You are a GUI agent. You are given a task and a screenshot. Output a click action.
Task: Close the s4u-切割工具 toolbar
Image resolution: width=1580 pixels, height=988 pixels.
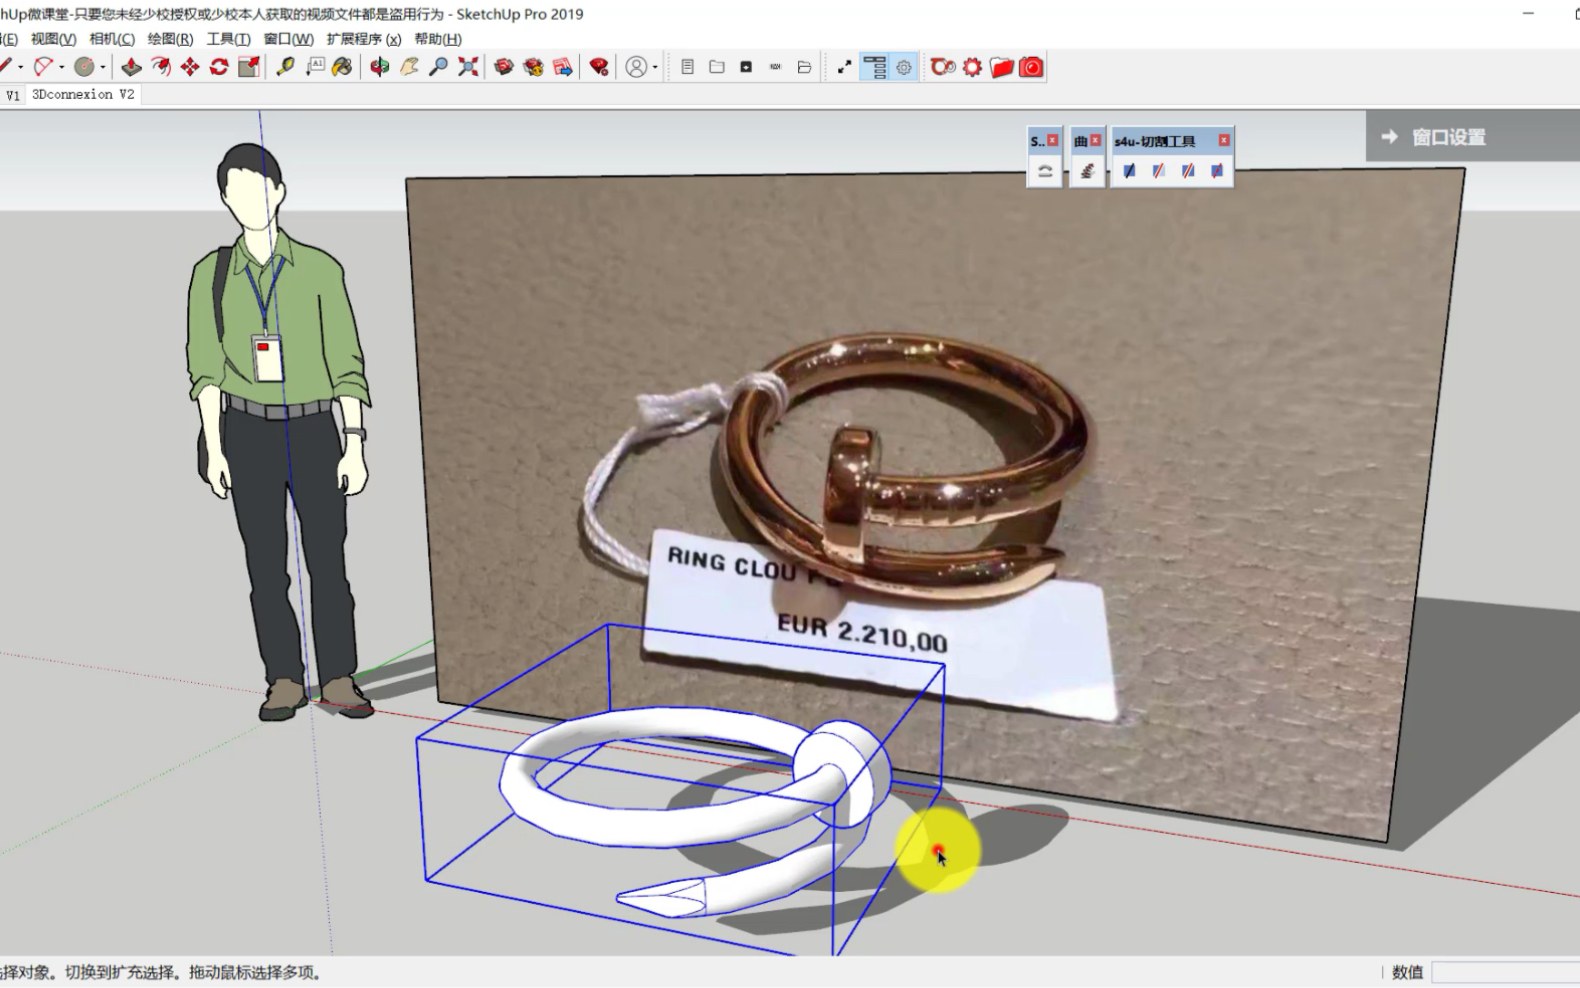click(1223, 141)
